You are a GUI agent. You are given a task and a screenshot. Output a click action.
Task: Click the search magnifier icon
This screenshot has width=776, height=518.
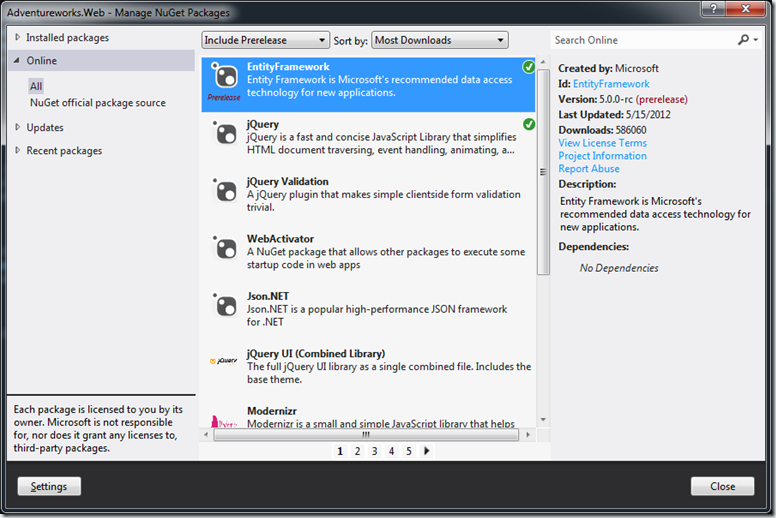[x=743, y=40]
